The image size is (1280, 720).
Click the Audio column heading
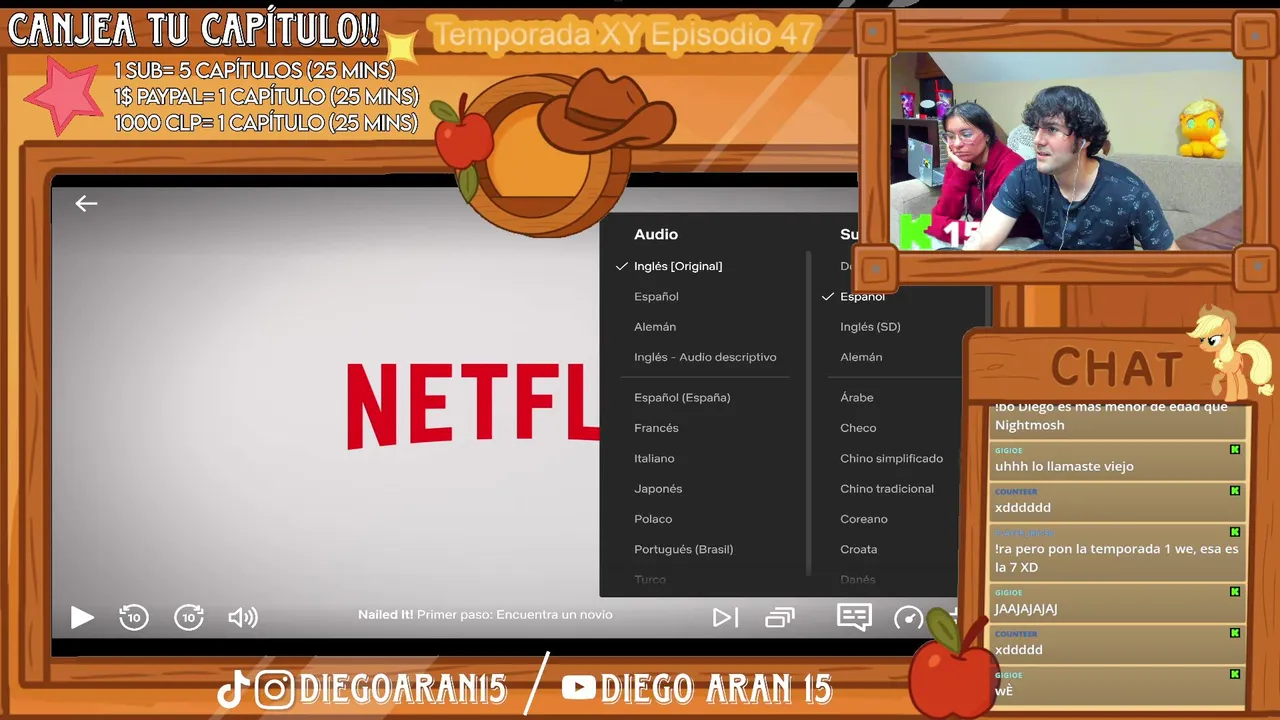[x=656, y=234]
